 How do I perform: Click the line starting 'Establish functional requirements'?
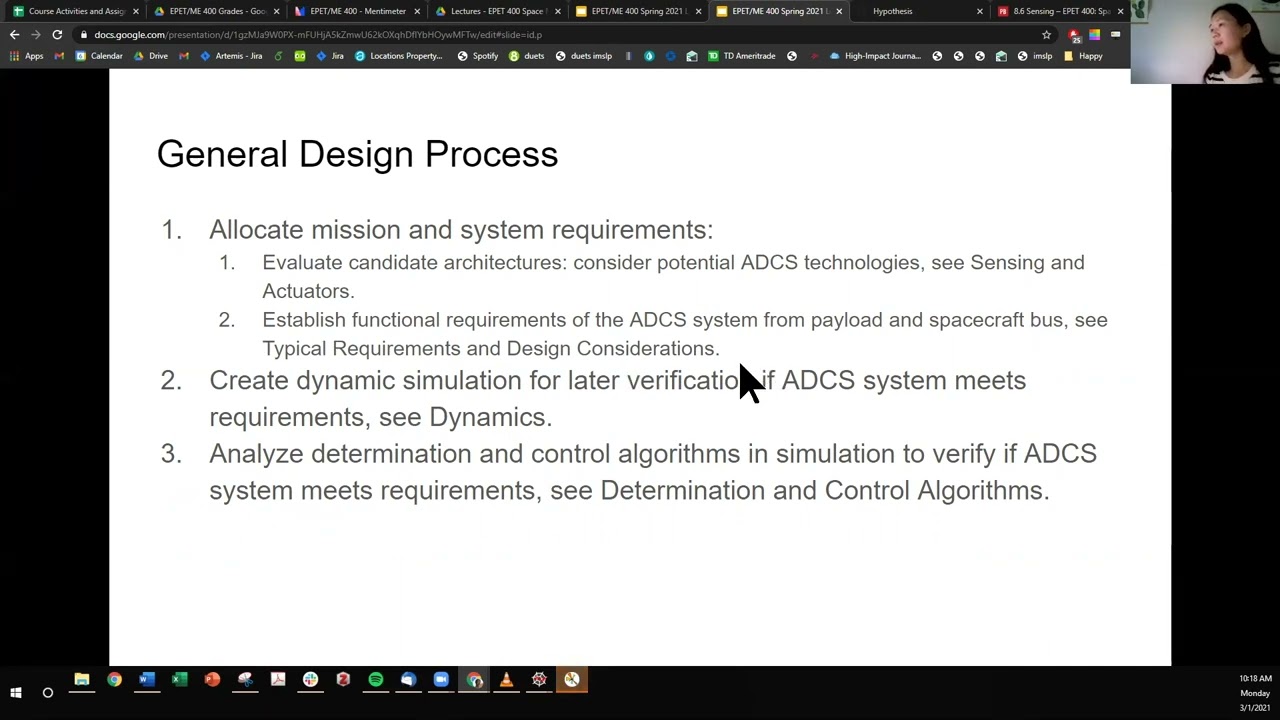(684, 334)
